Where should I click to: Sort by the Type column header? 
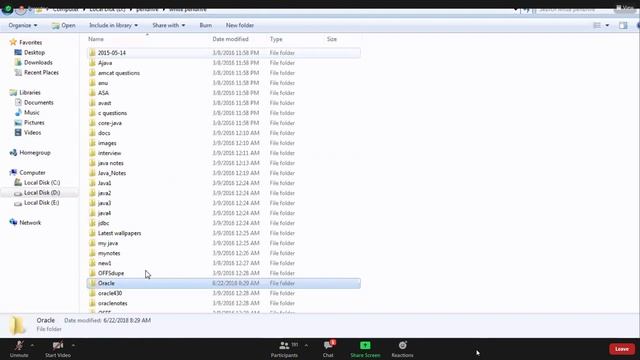276,39
